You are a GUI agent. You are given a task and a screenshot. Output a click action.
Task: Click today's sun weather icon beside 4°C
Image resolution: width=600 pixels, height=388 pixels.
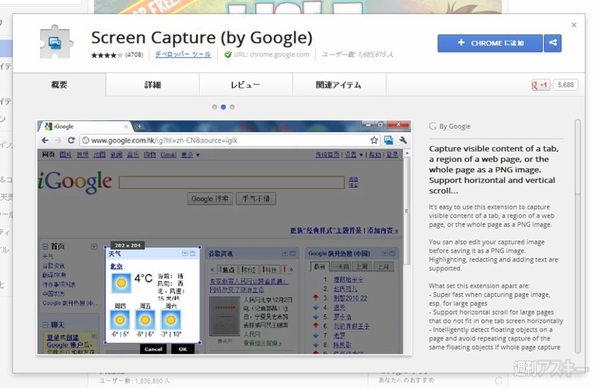pos(121,283)
